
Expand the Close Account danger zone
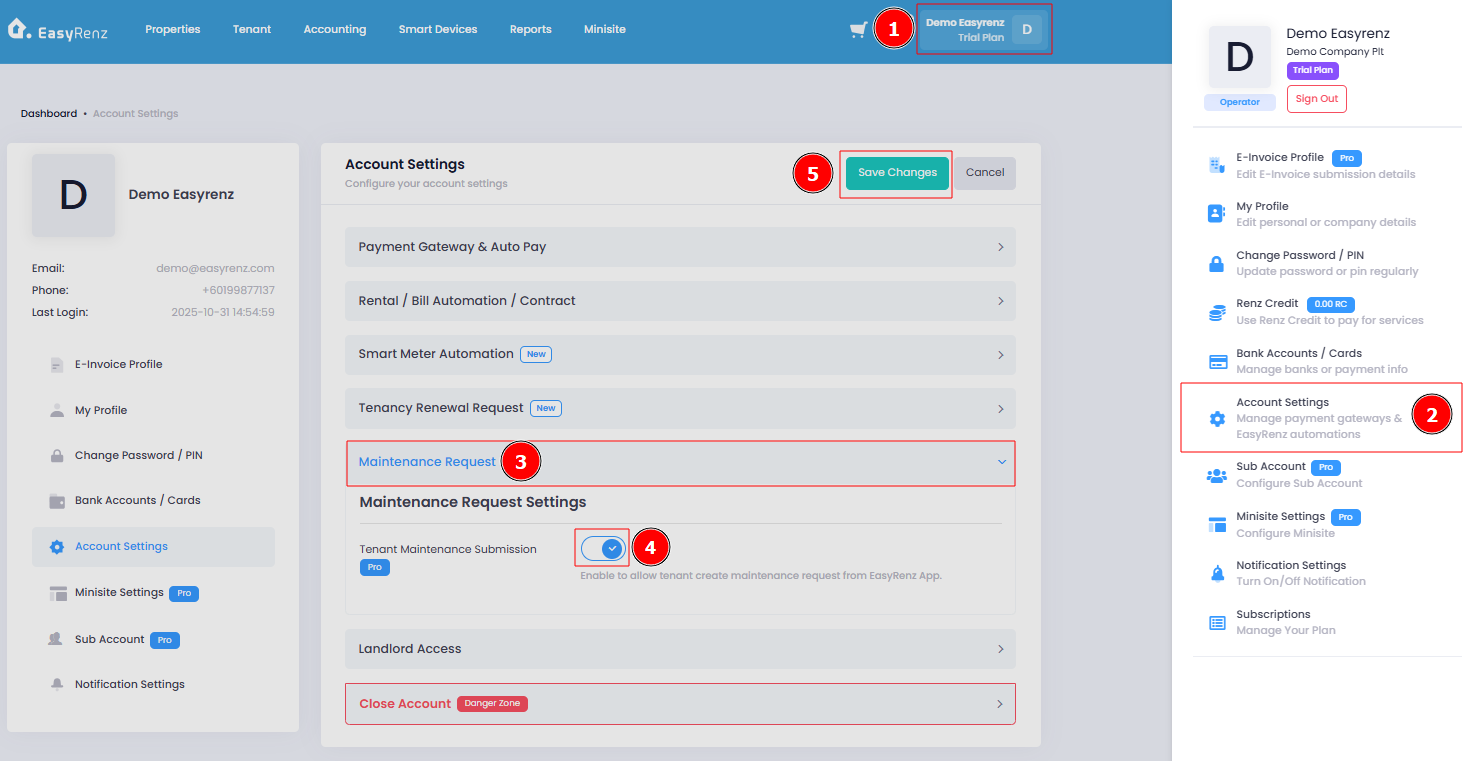680,704
